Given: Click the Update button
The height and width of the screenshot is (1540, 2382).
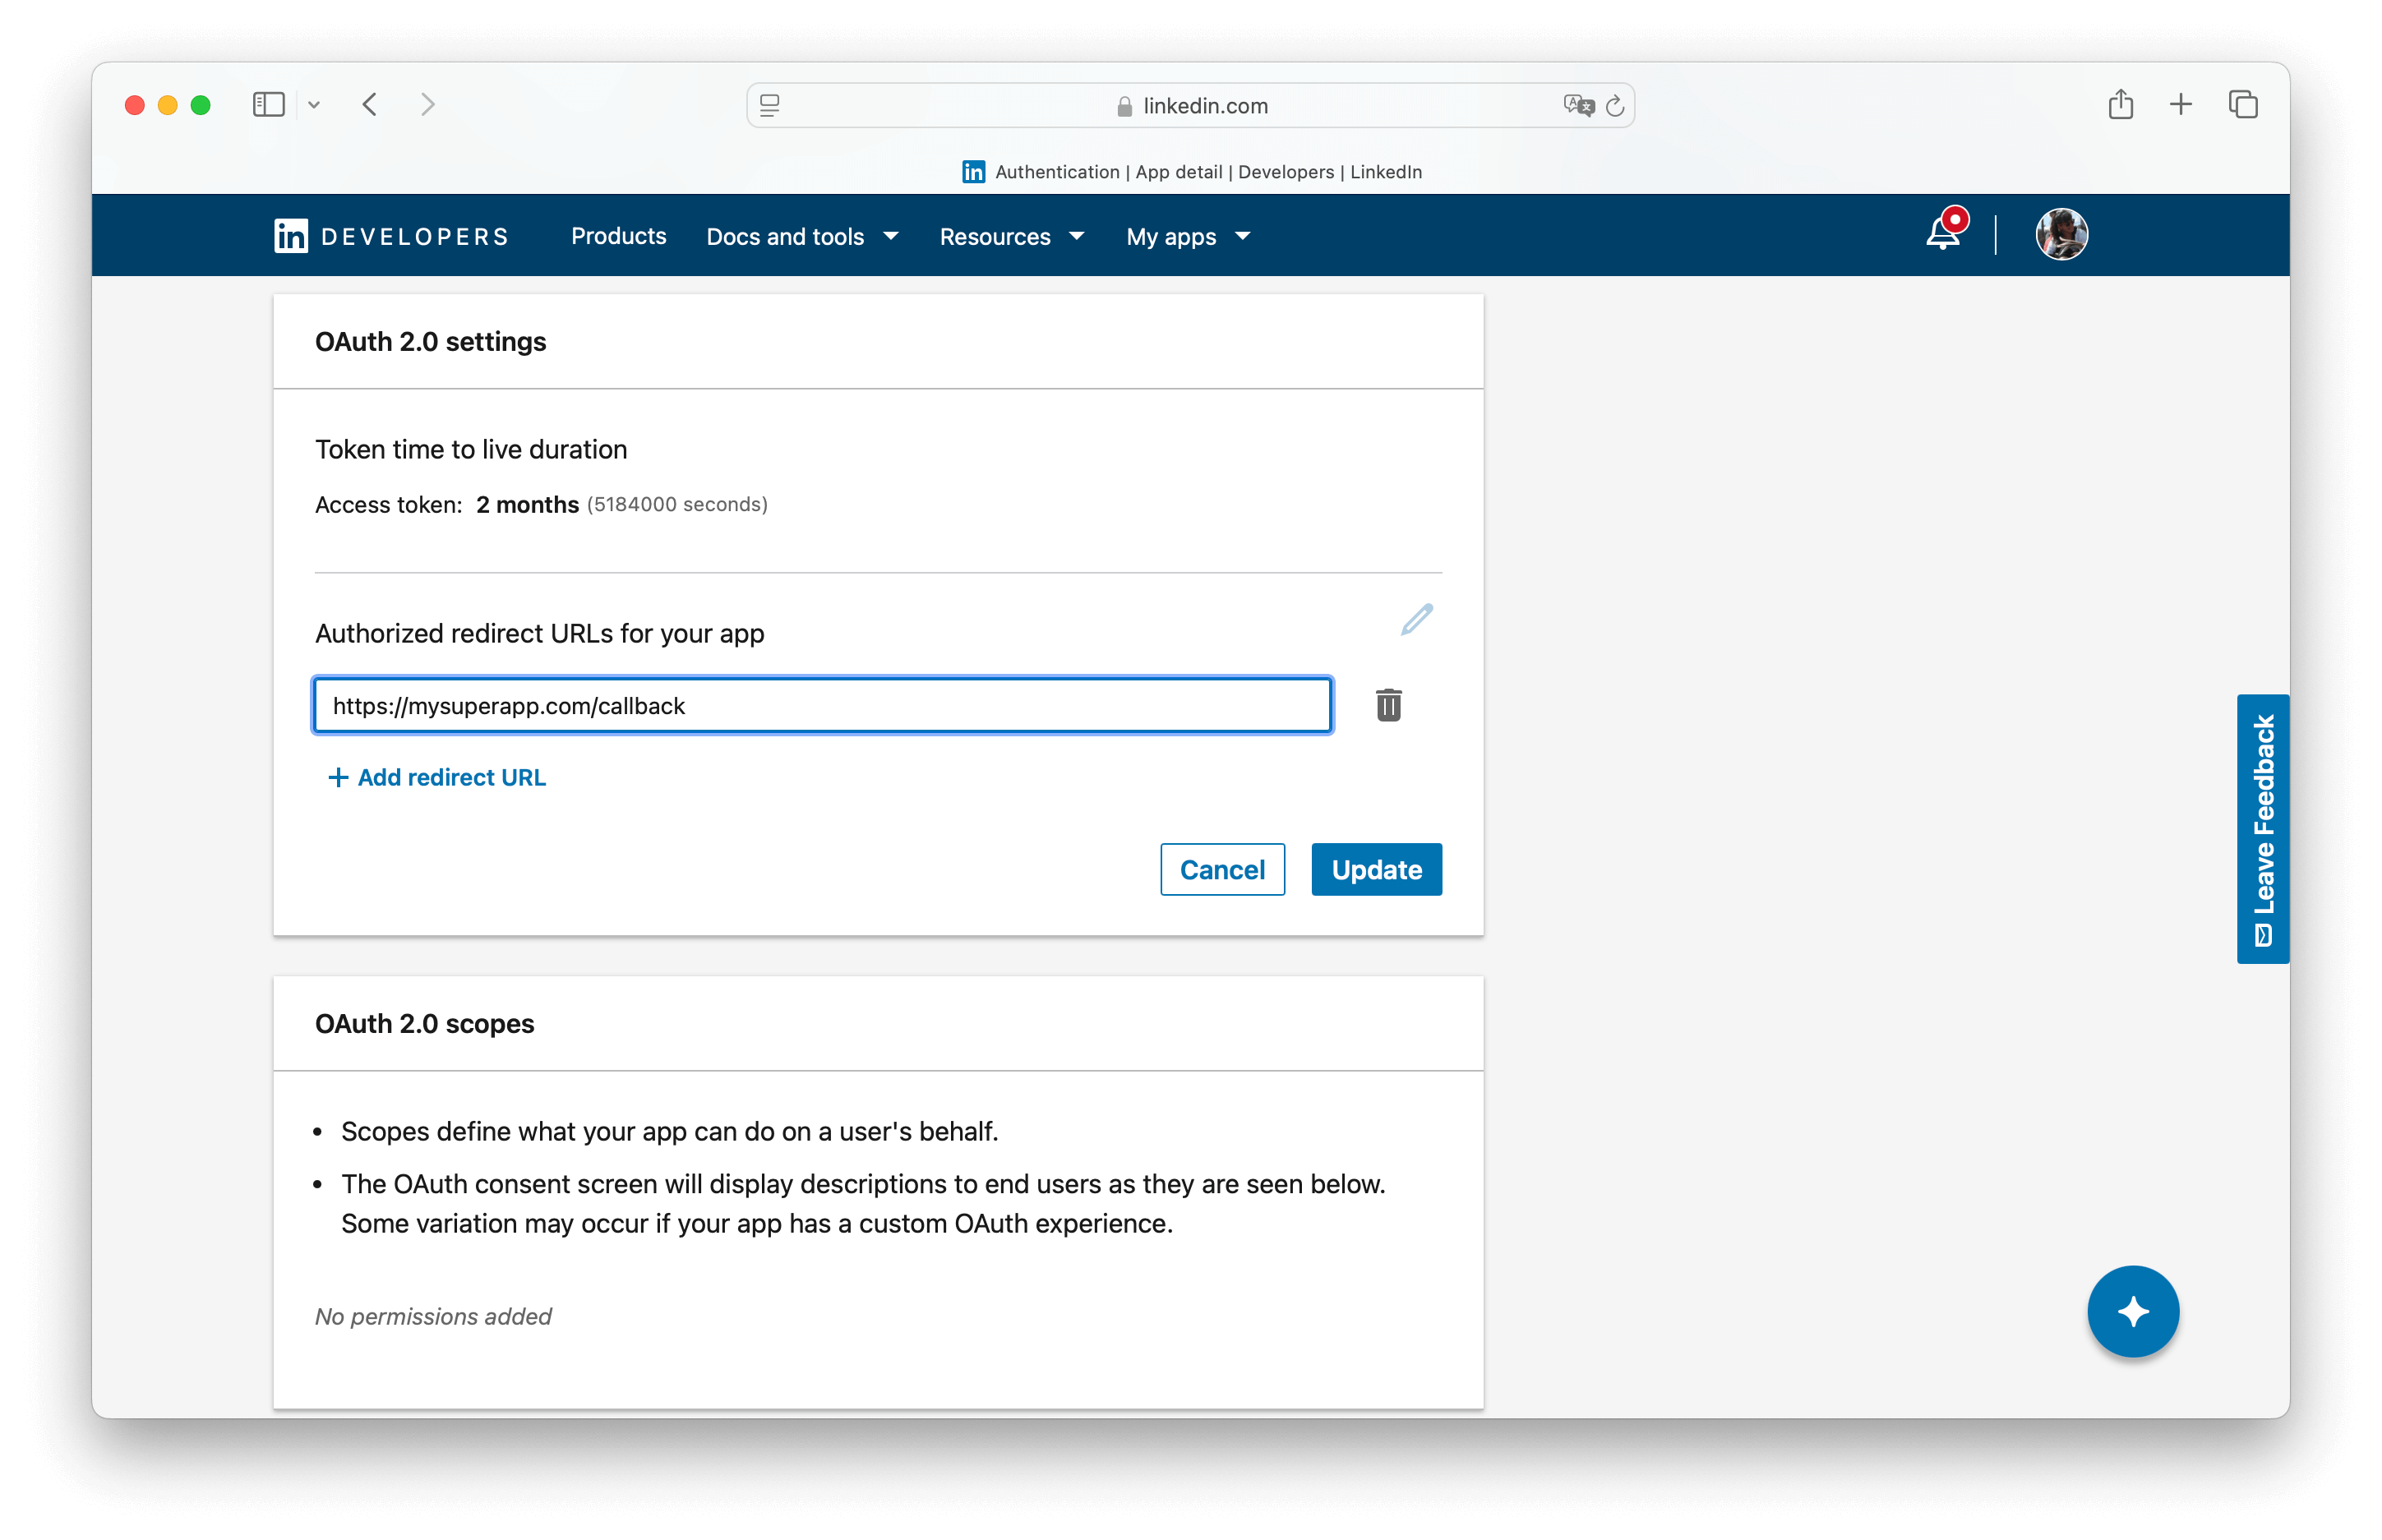Looking at the screenshot, I should point(1376,869).
